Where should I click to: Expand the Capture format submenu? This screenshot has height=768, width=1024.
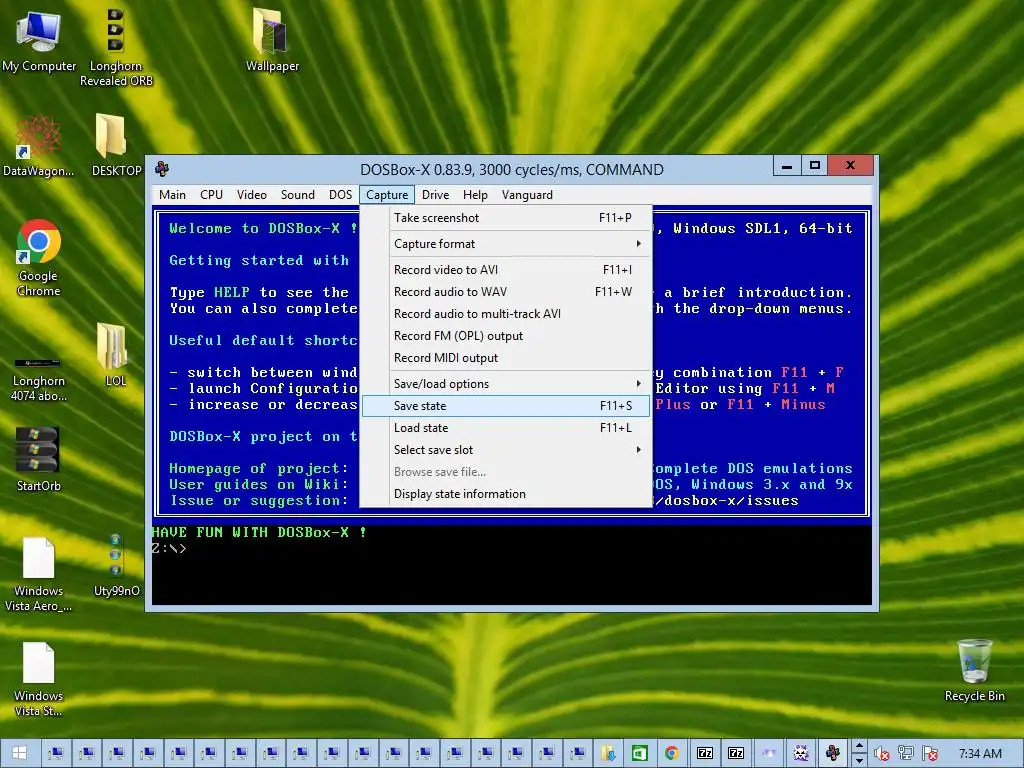coord(506,244)
